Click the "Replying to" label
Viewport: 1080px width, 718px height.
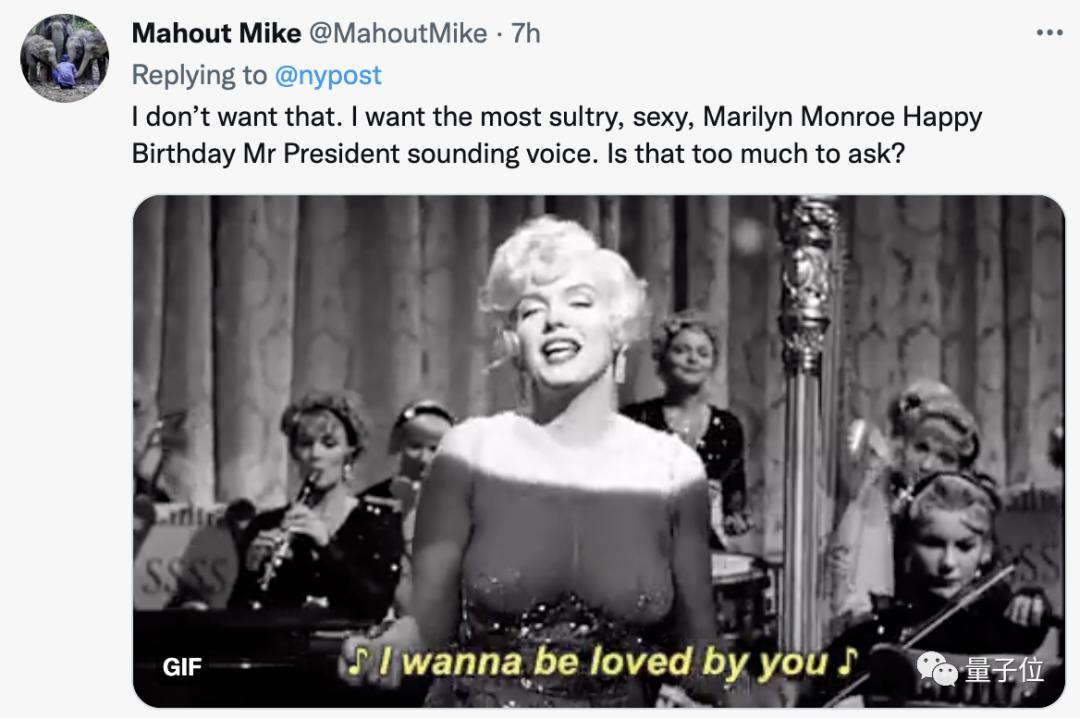coord(200,75)
